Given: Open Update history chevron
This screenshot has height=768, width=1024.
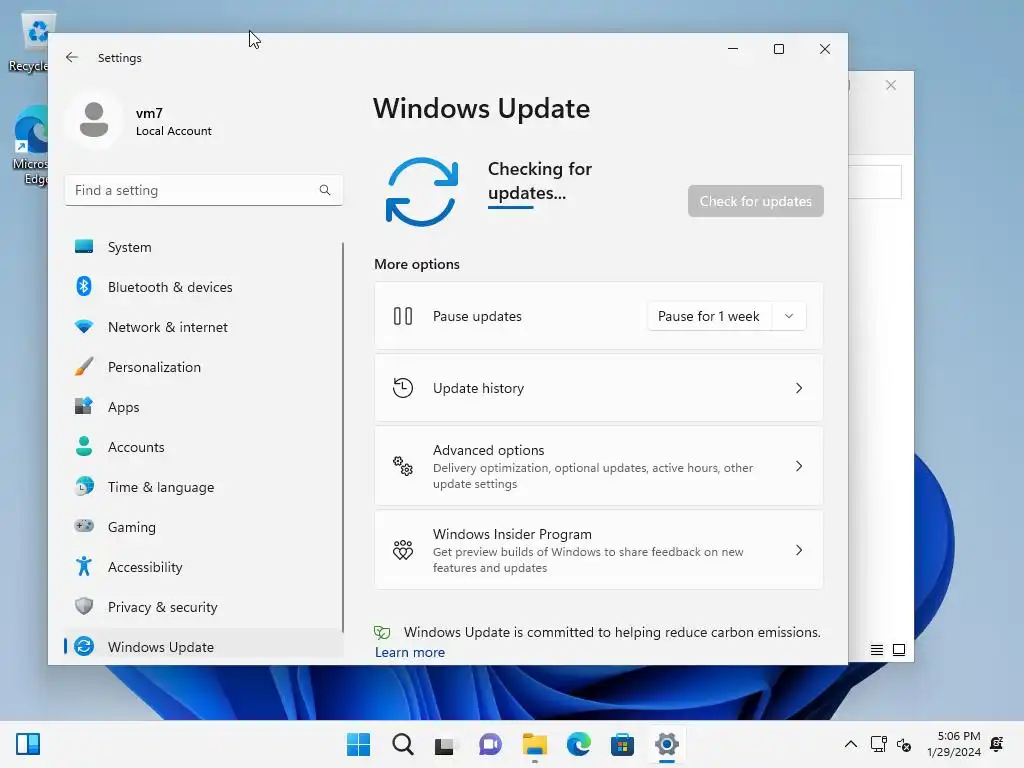Looking at the screenshot, I should coord(799,388).
